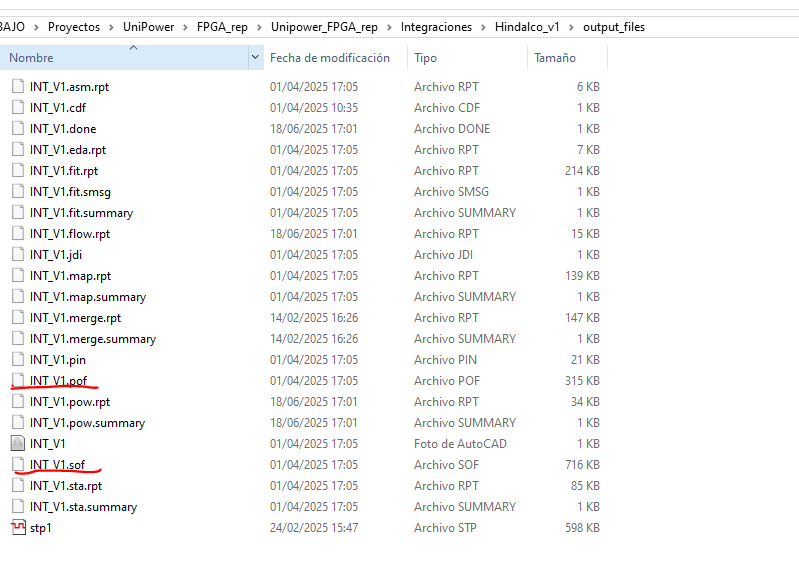Sort by the Tamaño column header
Image resolution: width=799 pixels, height=578 pixels.
point(567,58)
